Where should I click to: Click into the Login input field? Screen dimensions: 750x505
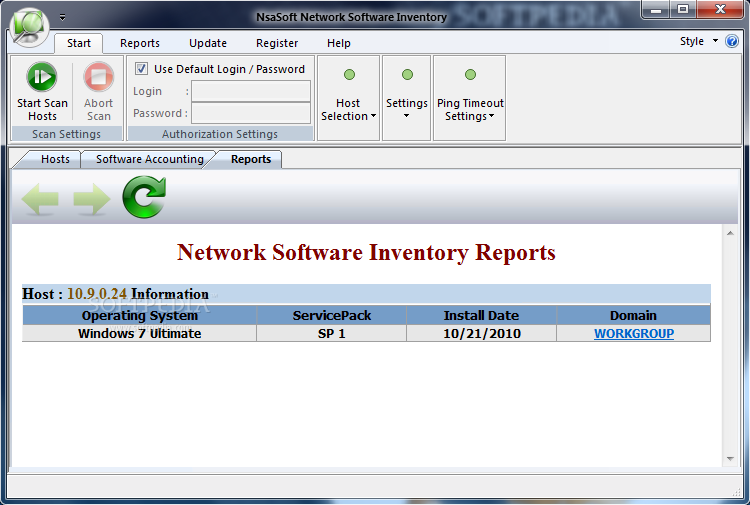pos(251,91)
